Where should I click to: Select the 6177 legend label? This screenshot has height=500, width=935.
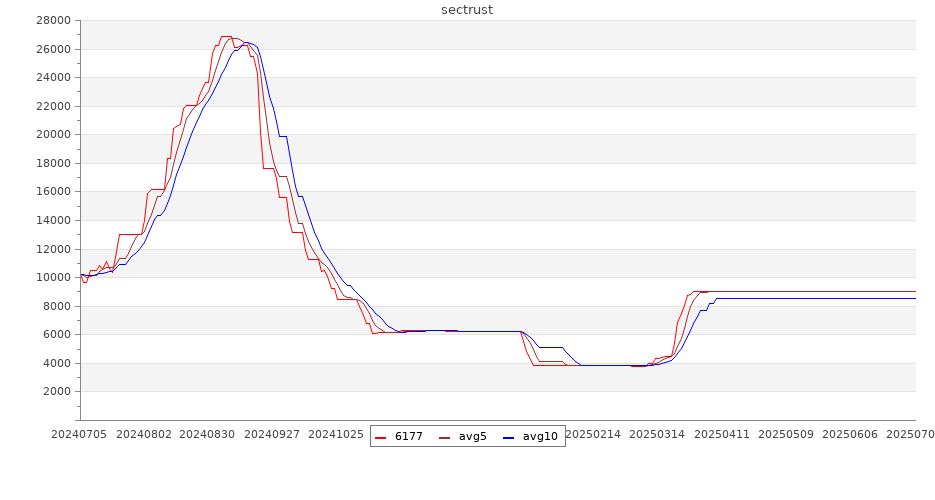coord(409,437)
